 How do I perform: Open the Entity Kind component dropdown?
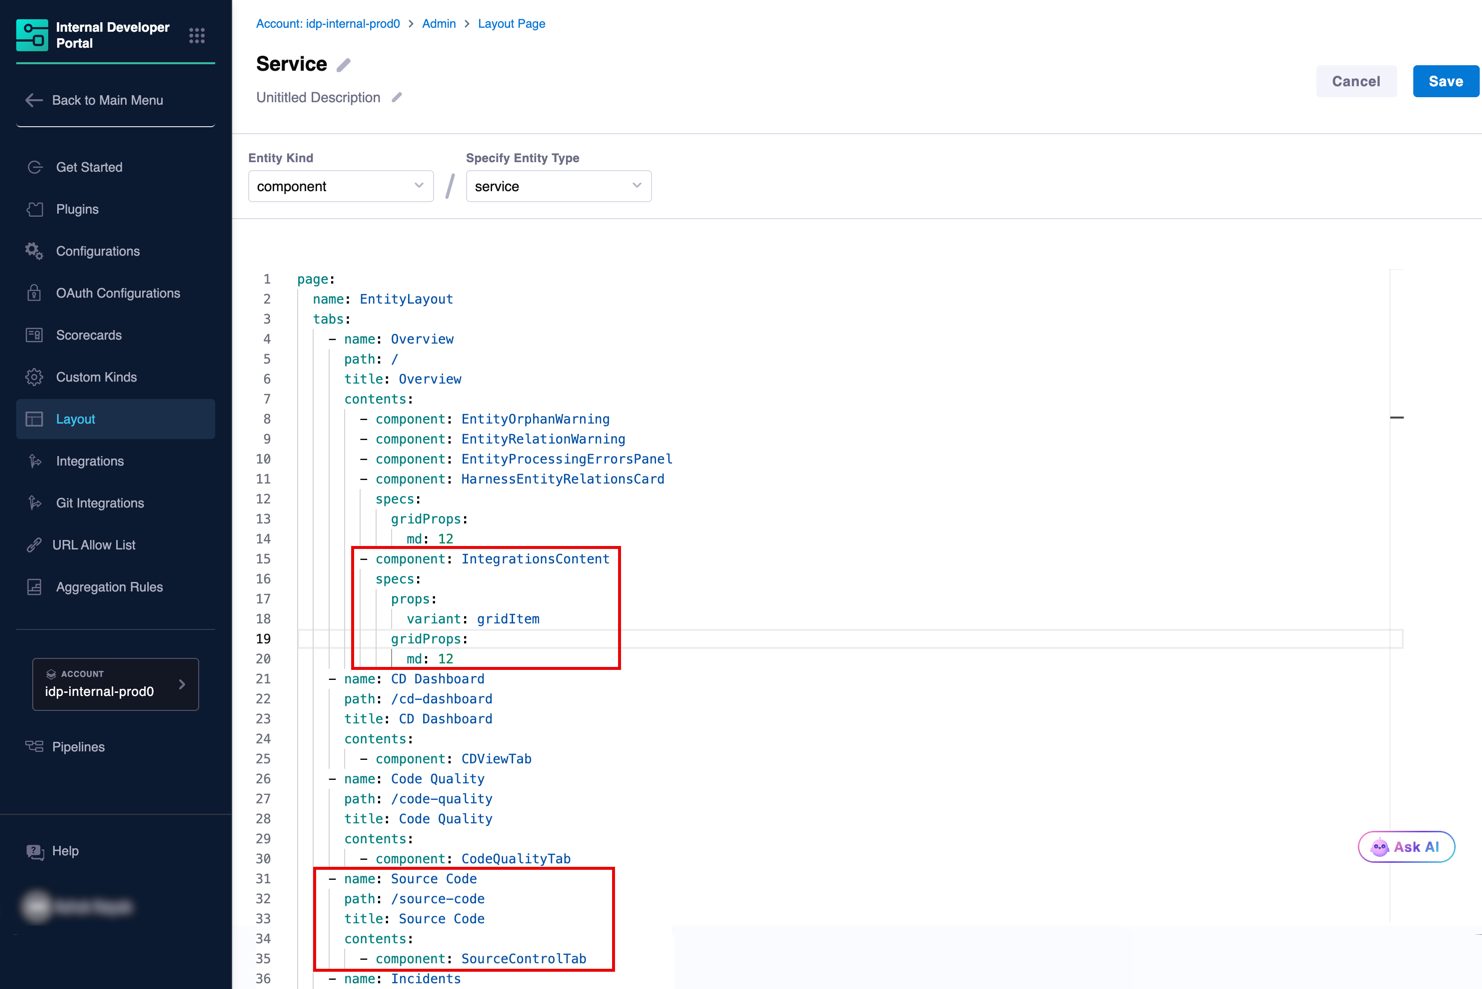[x=341, y=186]
